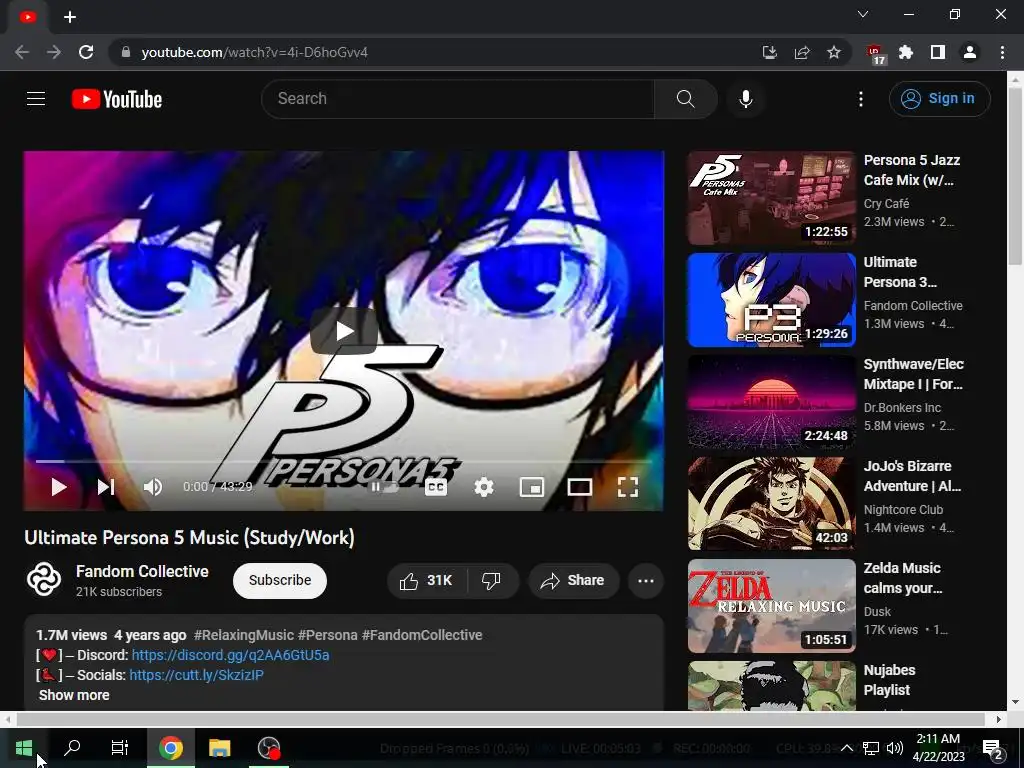Image resolution: width=1024 pixels, height=768 pixels.
Task: Open the Chrome three-dot menu
Action: [x=1002, y=52]
